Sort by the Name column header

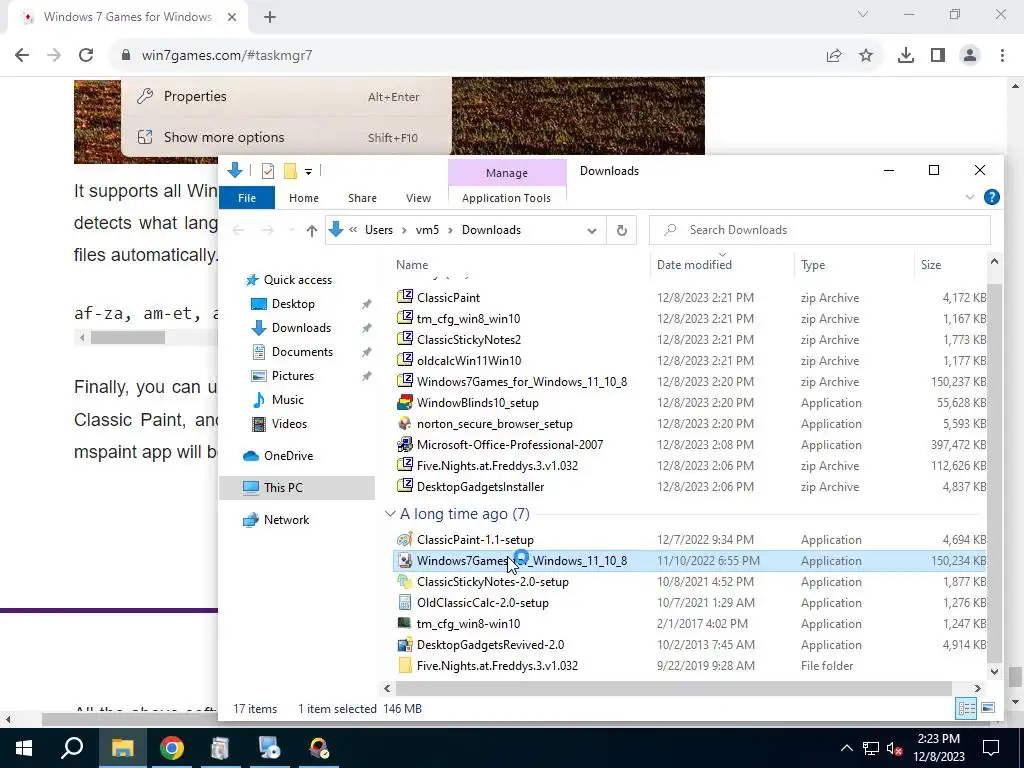click(x=412, y=265)
